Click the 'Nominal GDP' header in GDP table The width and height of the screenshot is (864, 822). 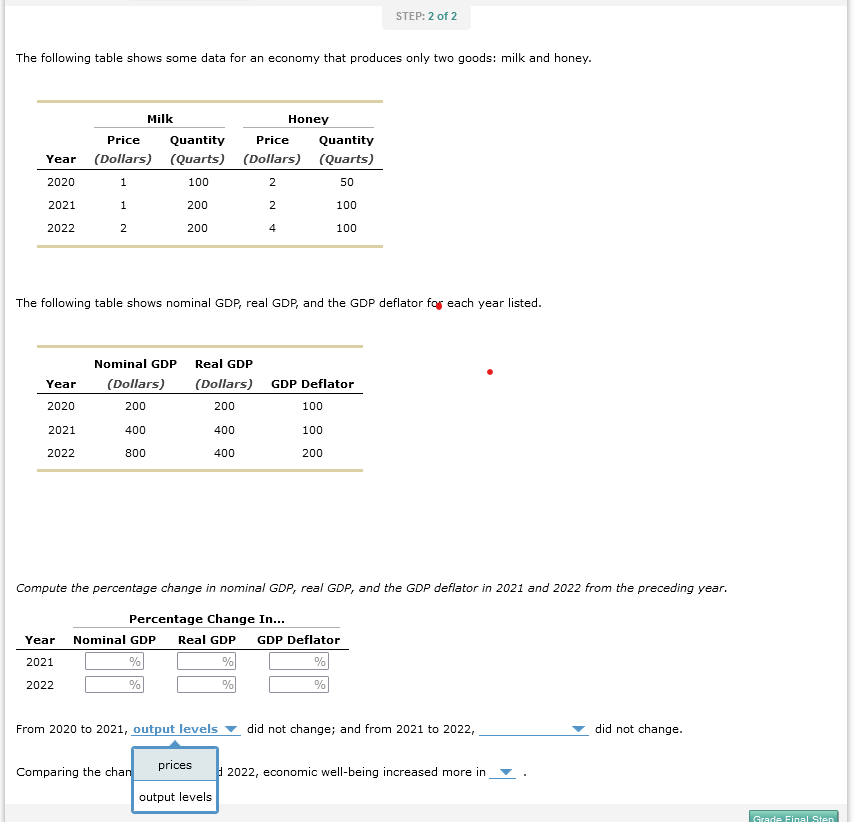(136, 364)
